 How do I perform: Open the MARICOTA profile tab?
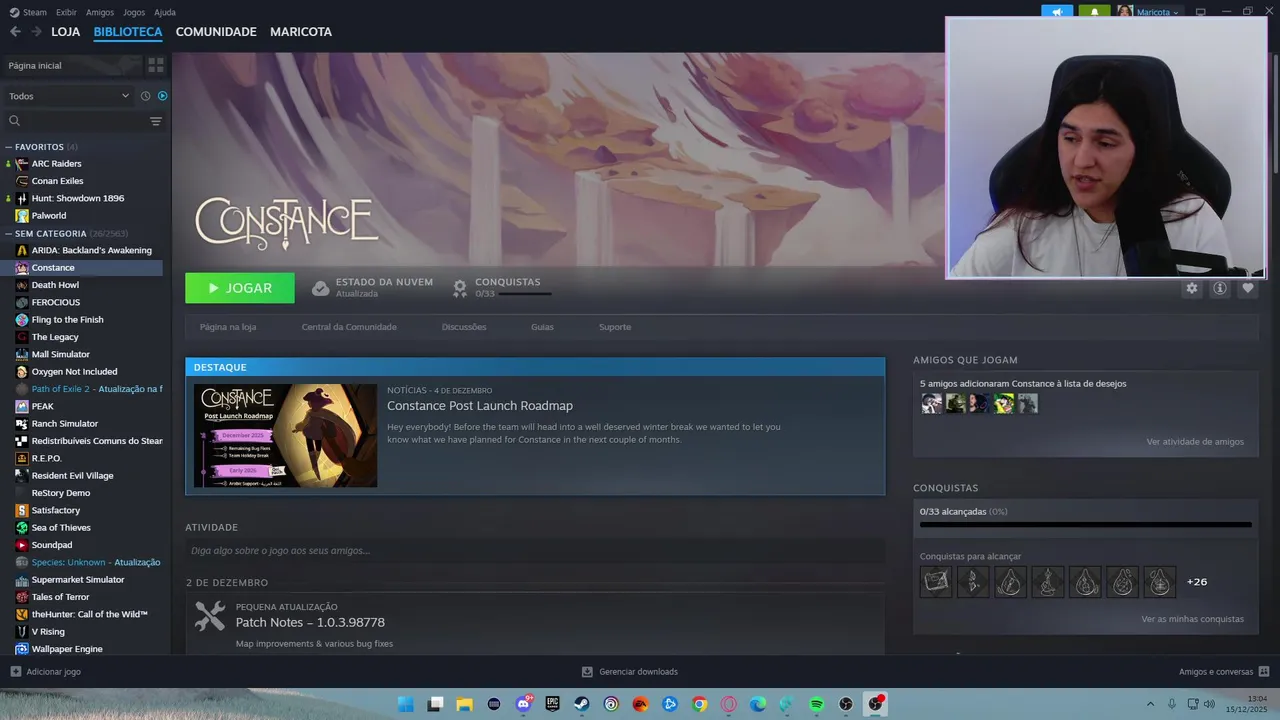[301, 32]
